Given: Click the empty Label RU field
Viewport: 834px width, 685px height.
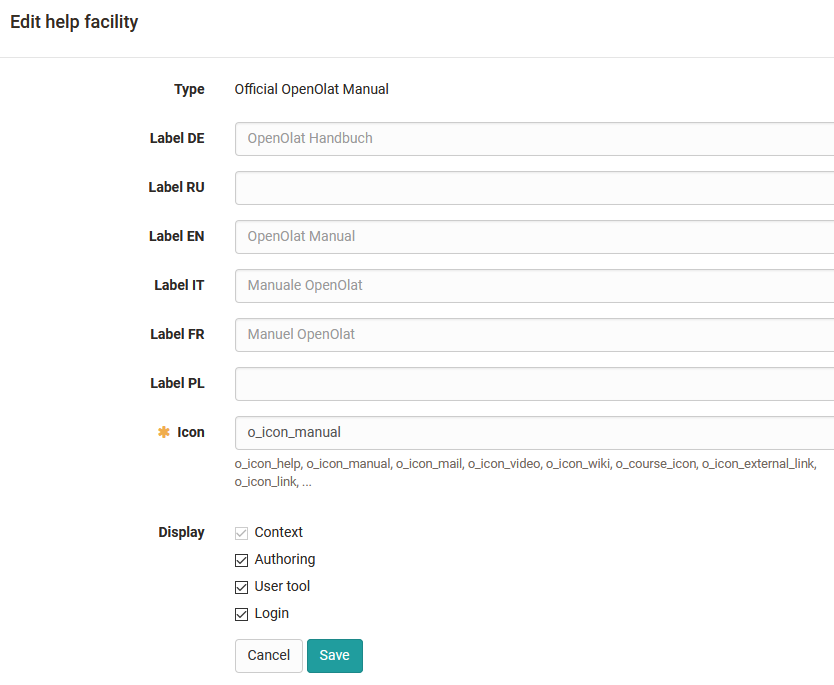Looking at the screenshot, I should click(535, 188).
